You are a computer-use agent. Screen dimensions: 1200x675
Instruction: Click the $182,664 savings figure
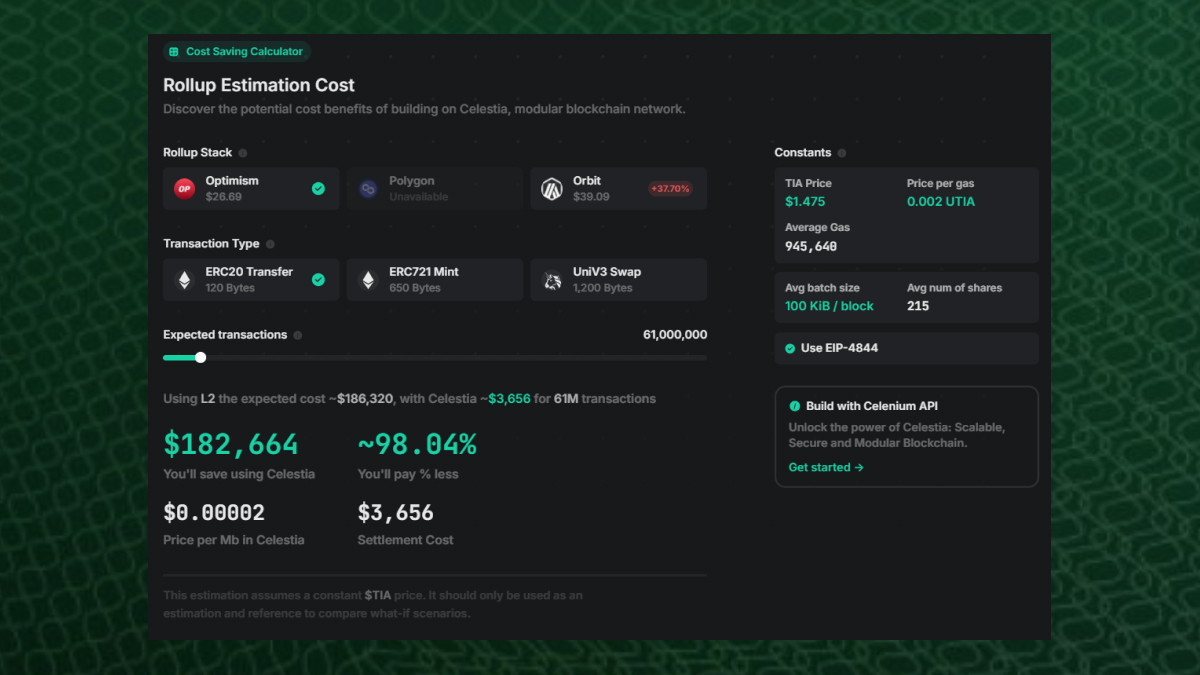231,444
